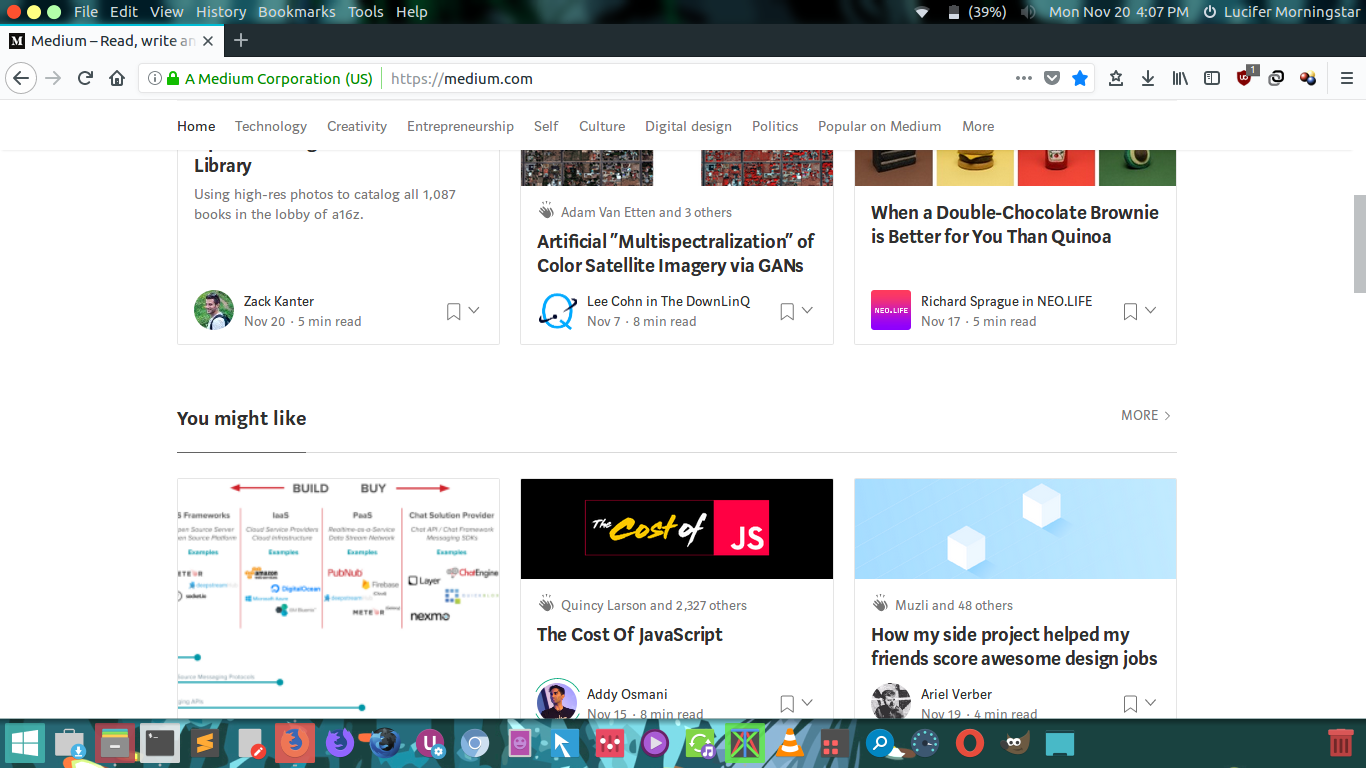Viewport: 1366px width, 768px height.
Task: Open Popular on Medium
Action: pos(879,126)
